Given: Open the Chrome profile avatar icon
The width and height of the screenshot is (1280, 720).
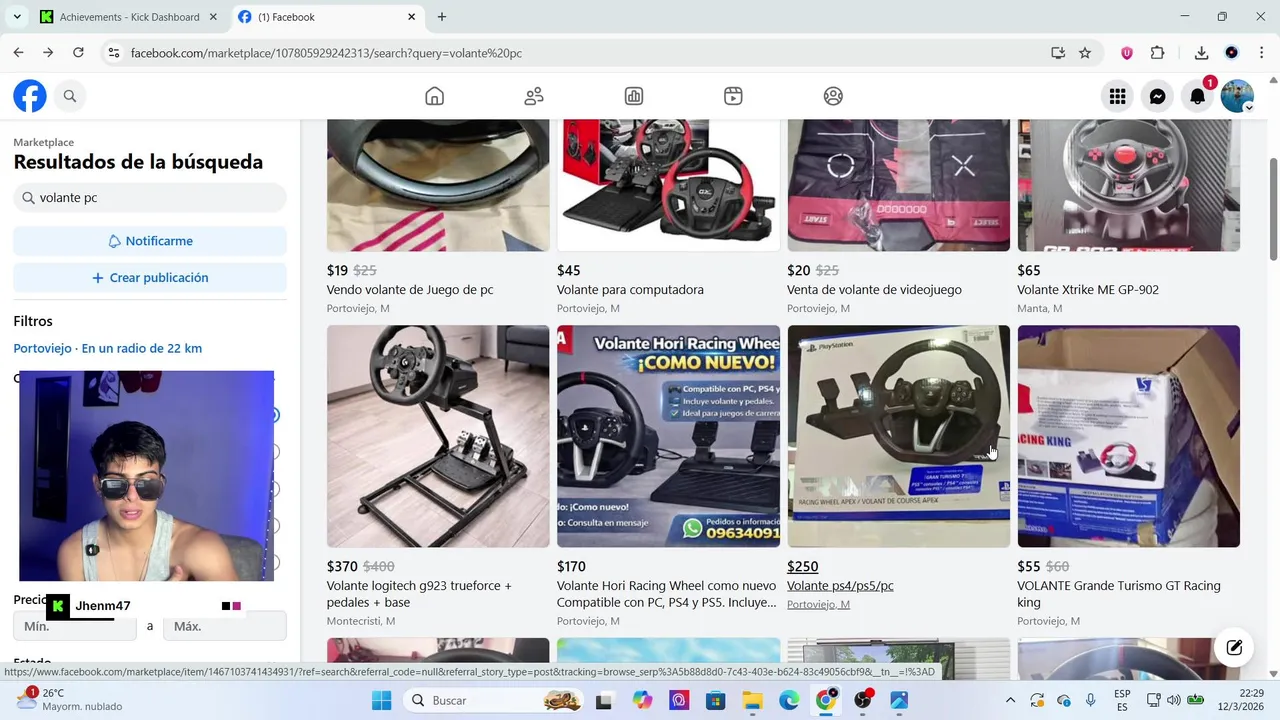Looking at the screenshot, I should (x=1232, y=53).
